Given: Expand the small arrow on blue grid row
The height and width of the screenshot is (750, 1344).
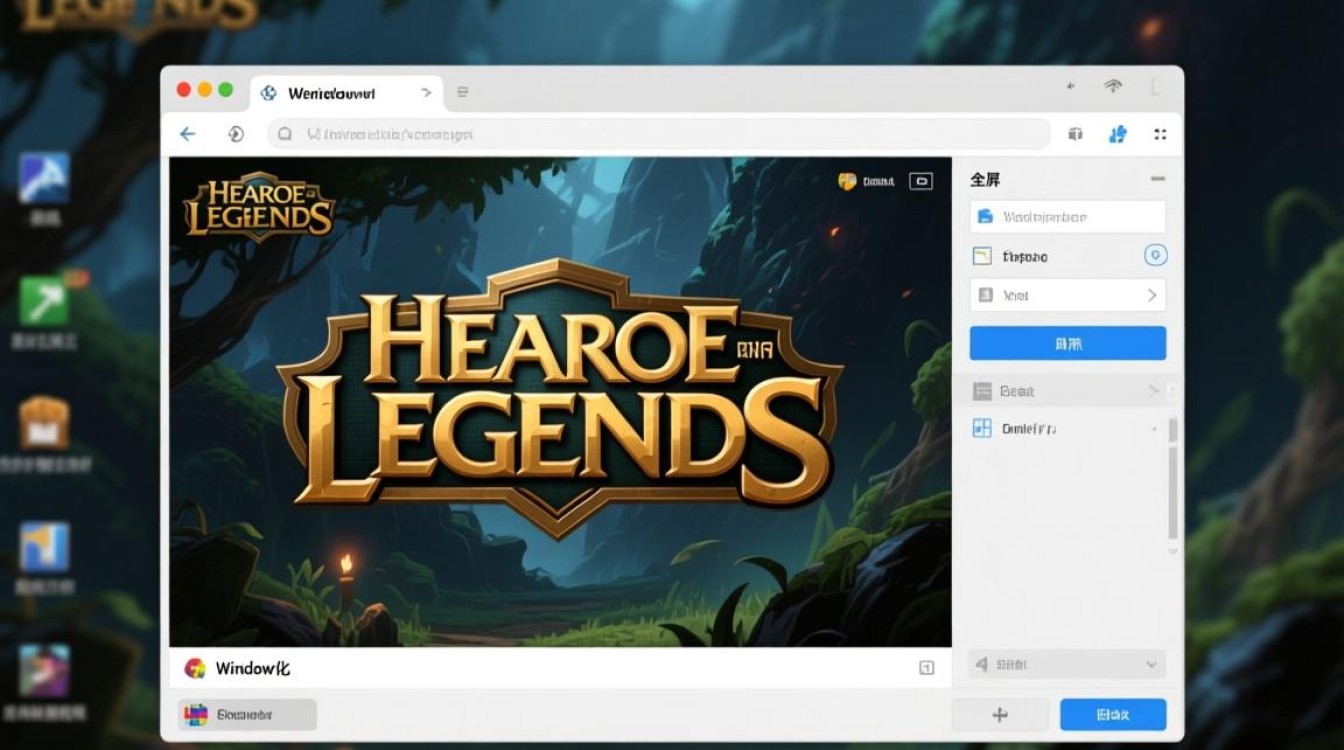Looking at the screenshot, I should (1155, 429).
